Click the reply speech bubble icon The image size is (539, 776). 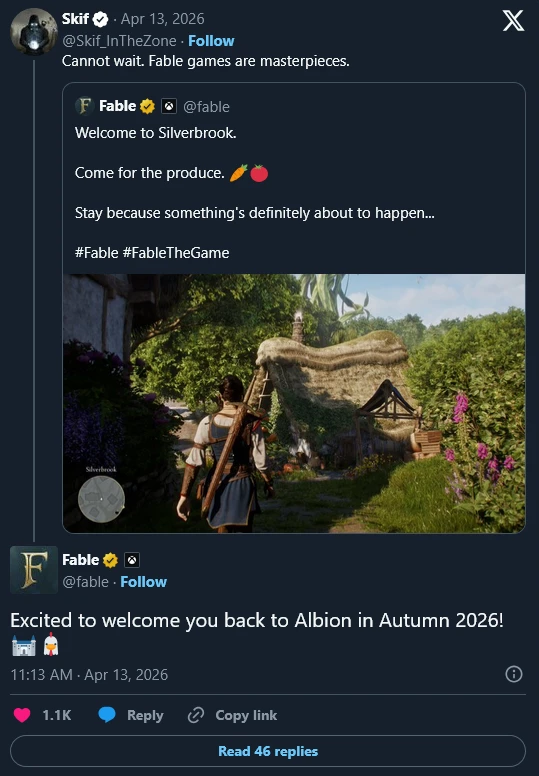(107, 715)
